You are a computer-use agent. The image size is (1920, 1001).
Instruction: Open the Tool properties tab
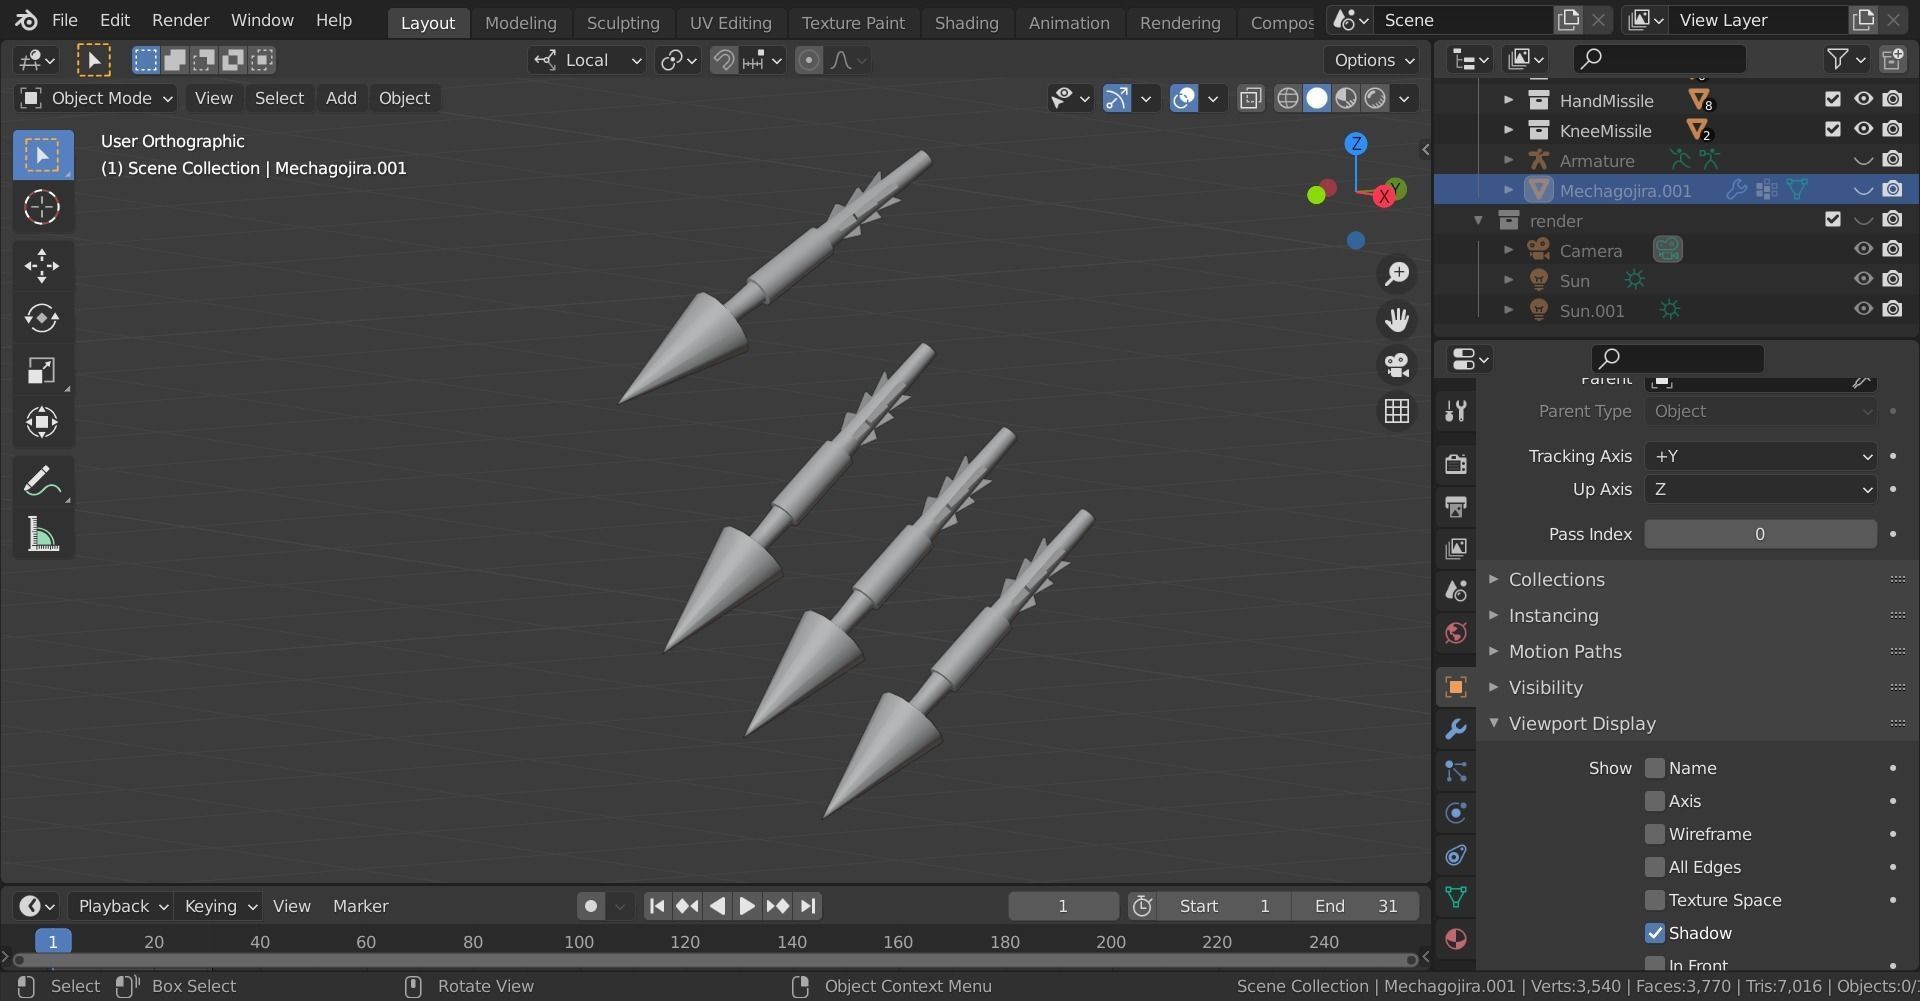(1456, 411)
